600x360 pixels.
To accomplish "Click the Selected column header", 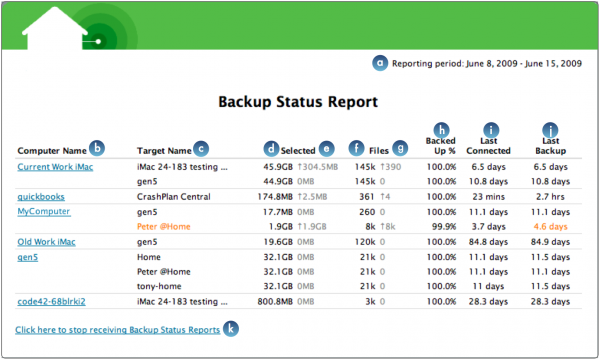I will coord(298,151).
